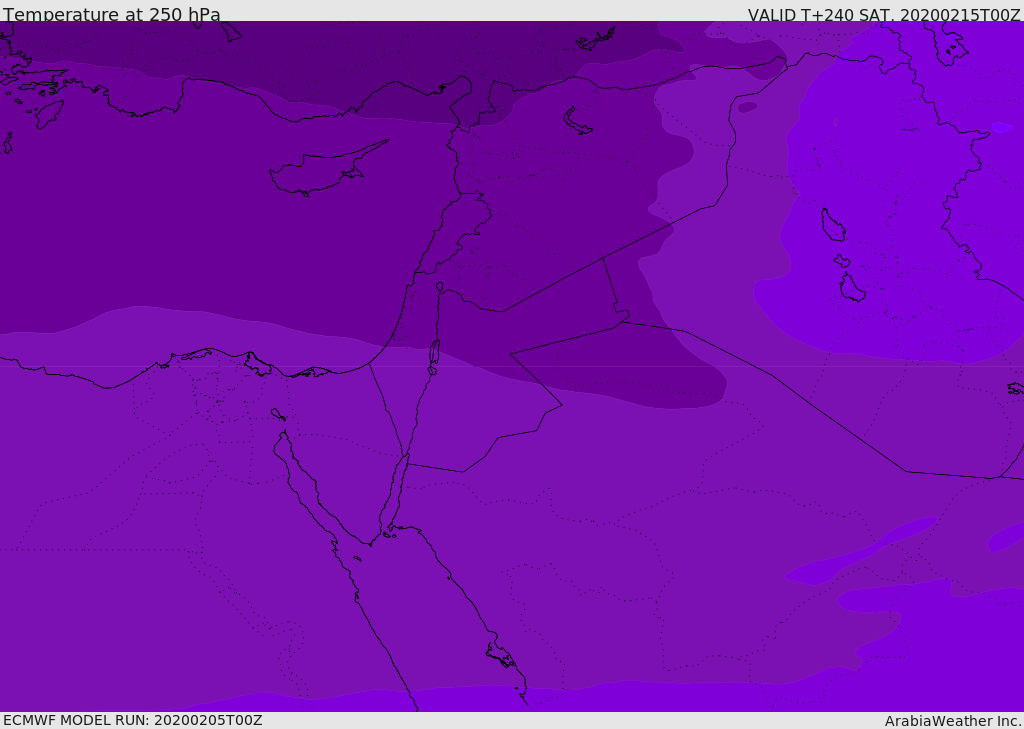Click the "Temperature at 250 hPa" title text
Image resolution: width=1024 pixels, height=729 pixels.
click(112, 14)
